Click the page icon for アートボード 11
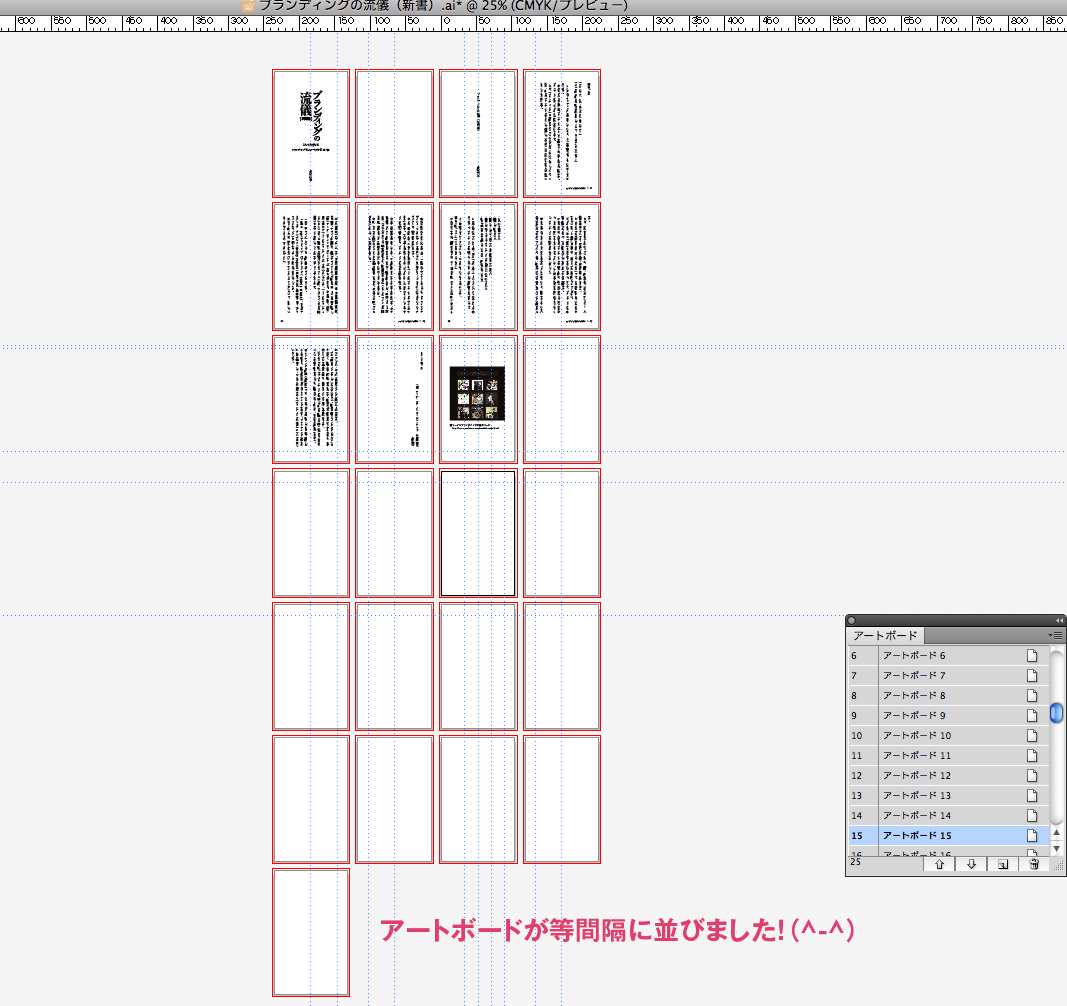This screenshot has width=1067, height=1006. tap(1032, 756)
